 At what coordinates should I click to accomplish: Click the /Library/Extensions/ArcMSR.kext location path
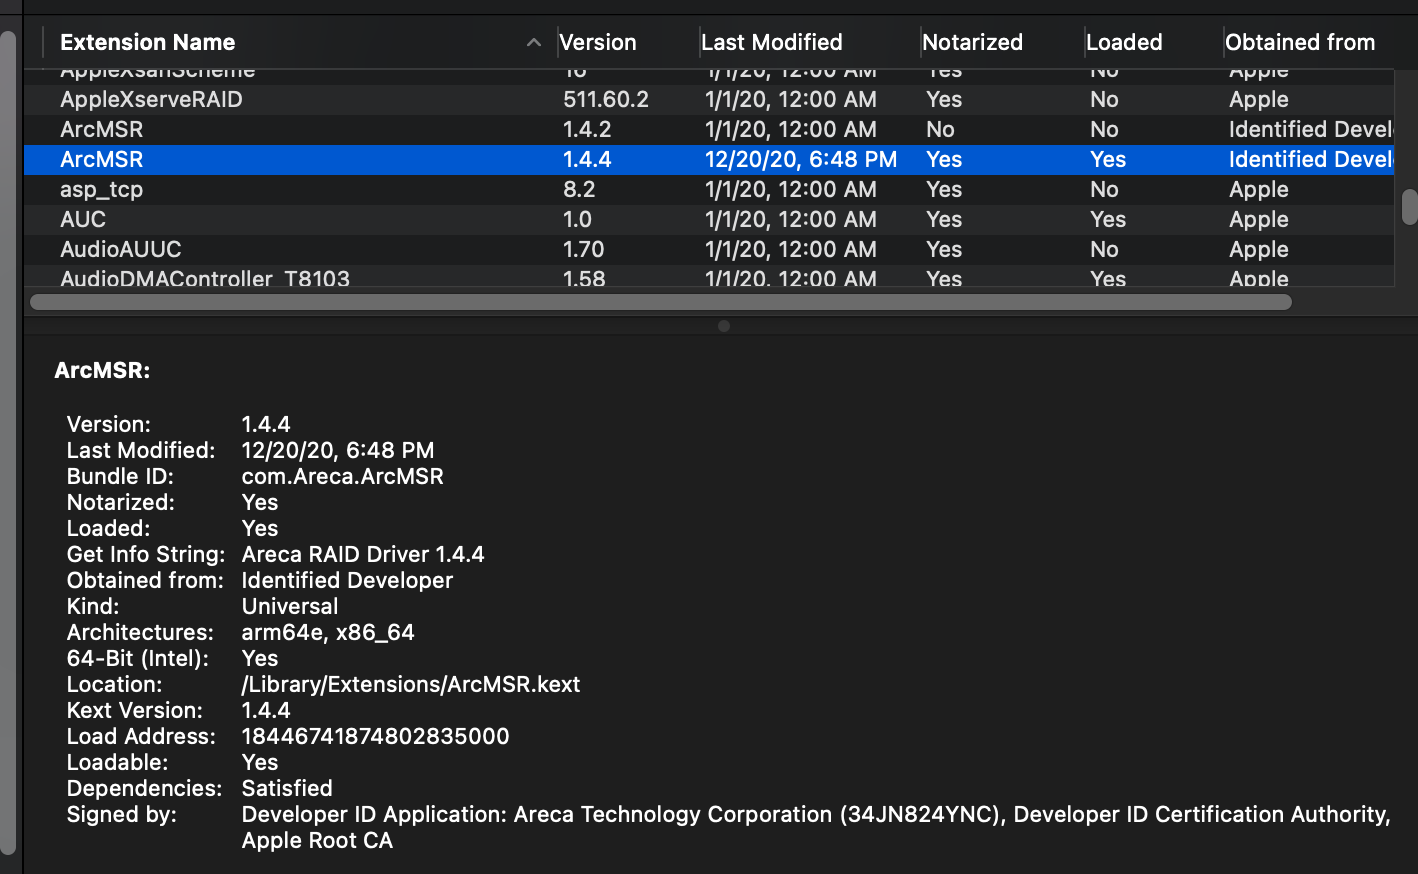coord(411,684)
